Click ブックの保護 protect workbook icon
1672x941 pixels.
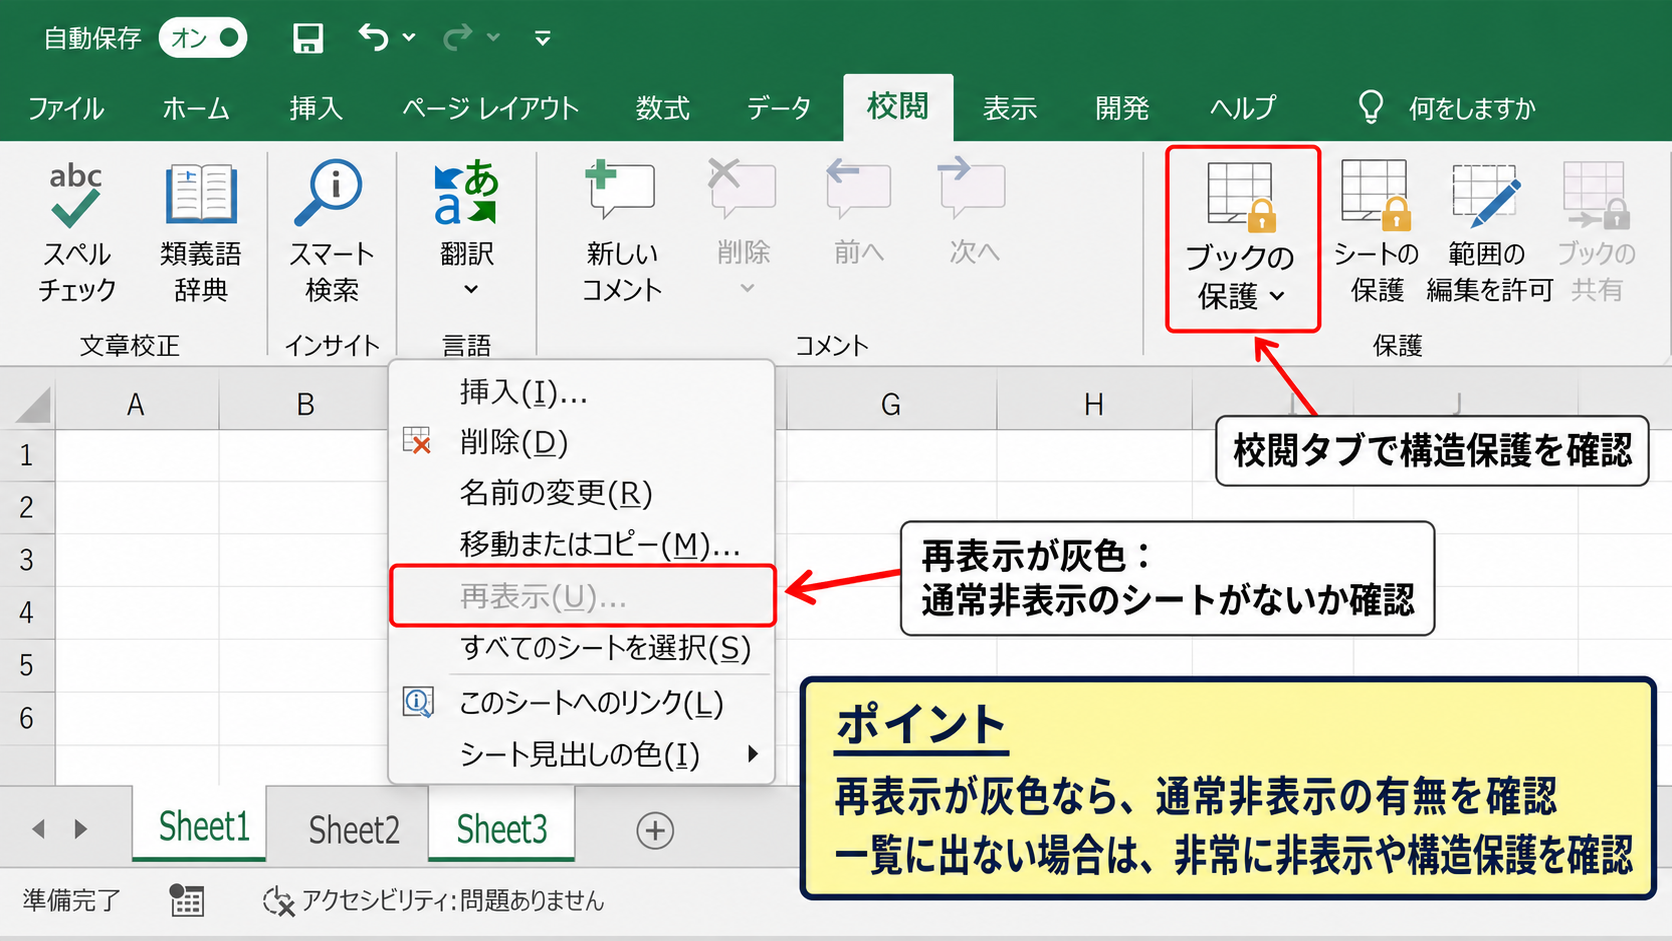pos(1240,195)
